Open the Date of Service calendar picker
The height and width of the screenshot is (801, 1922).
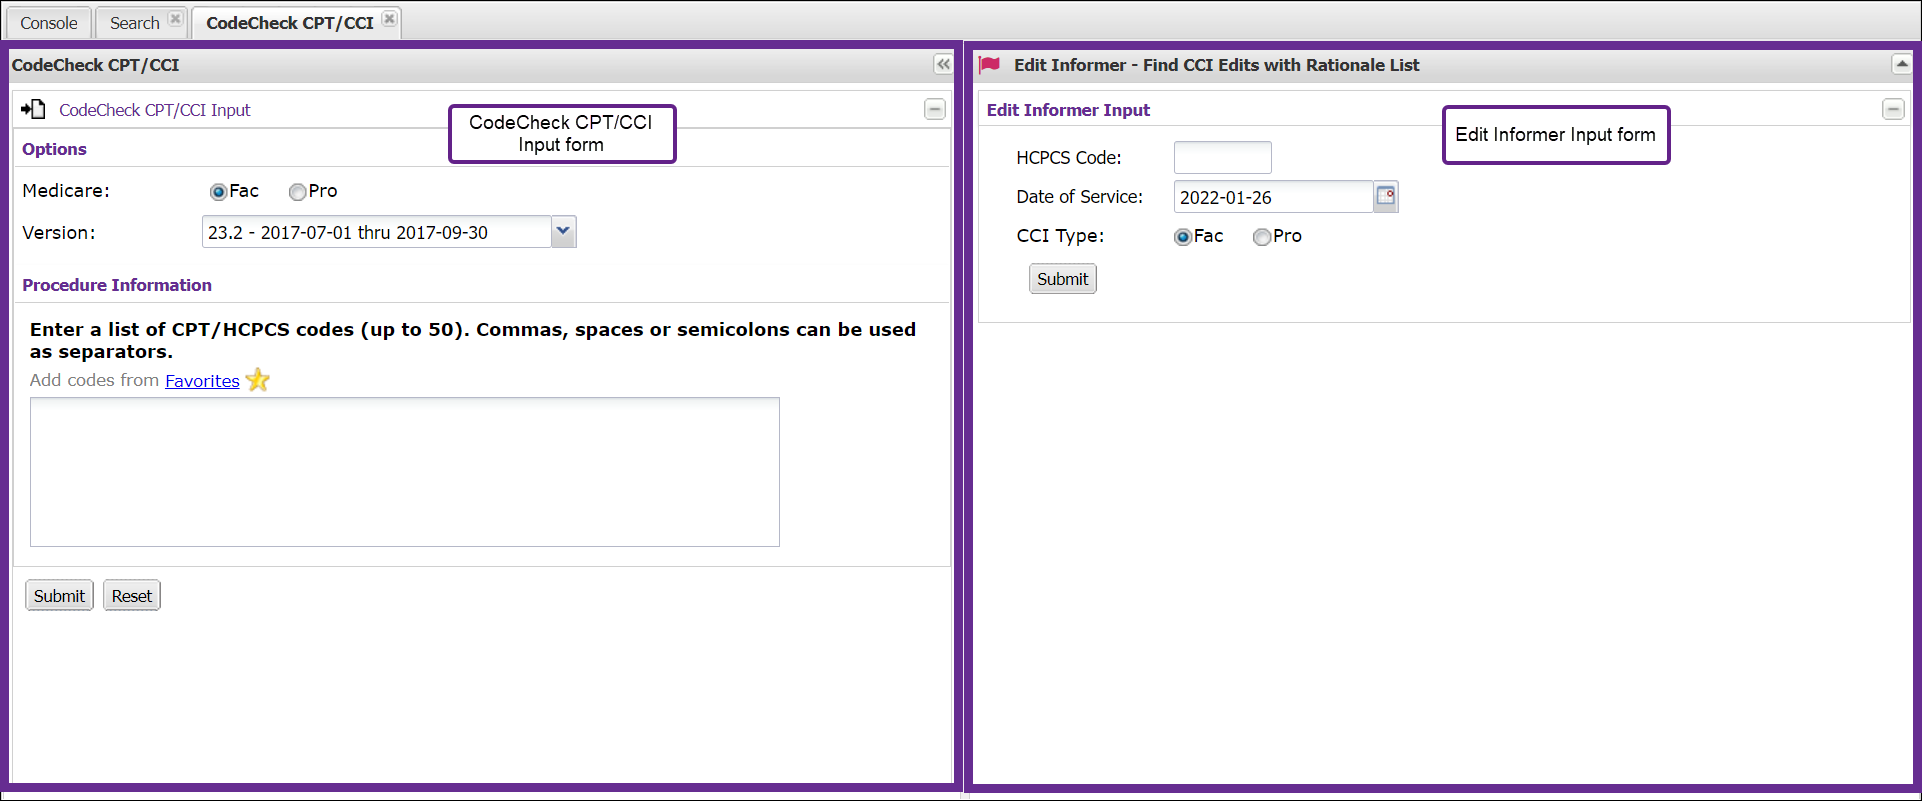pos(1386,196)
